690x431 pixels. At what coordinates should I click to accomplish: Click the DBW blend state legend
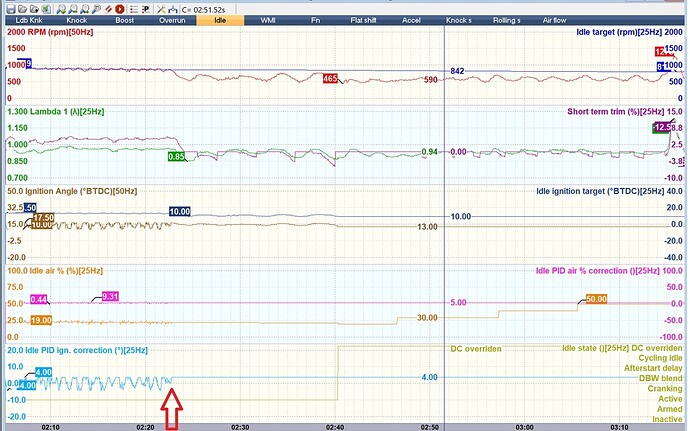(661, 378)
